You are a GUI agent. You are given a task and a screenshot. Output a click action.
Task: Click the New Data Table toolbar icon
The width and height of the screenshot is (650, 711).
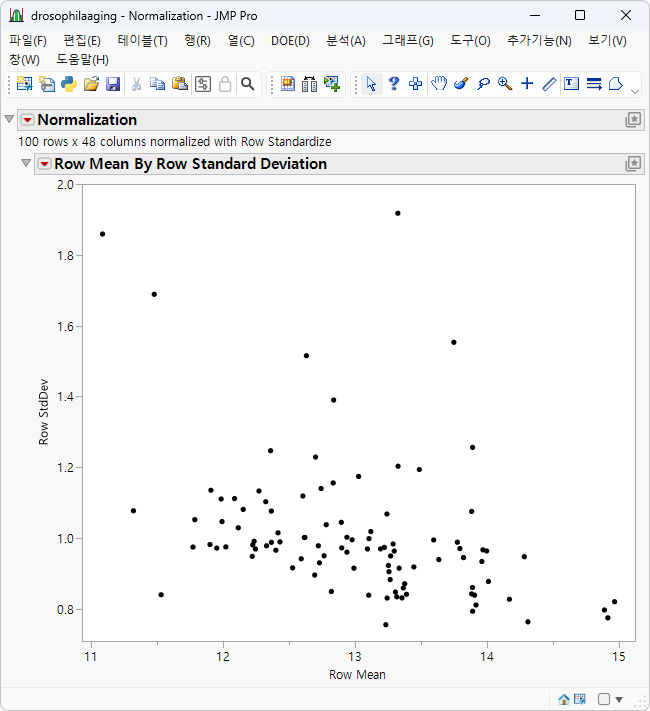(24, 84)
